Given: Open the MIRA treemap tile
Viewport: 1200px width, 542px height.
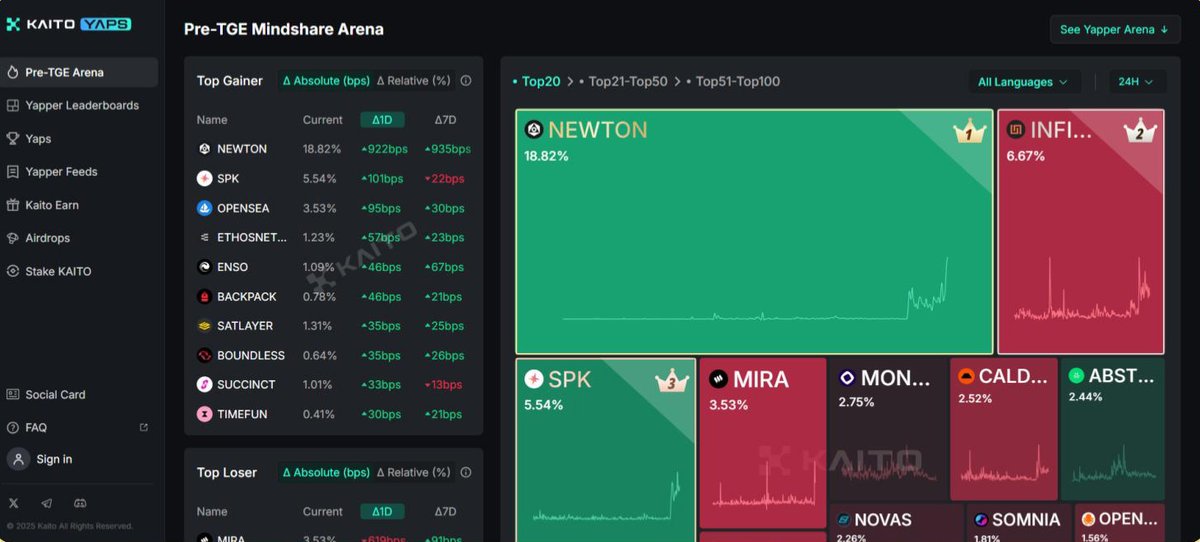Looking at the screenshot, I should (763, 443).
